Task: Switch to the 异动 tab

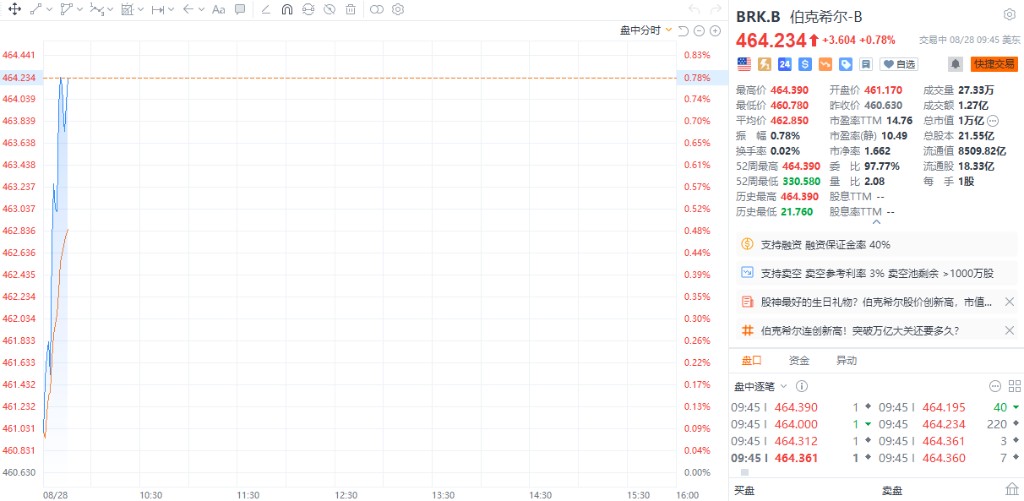Action: [x=846, y=360]
